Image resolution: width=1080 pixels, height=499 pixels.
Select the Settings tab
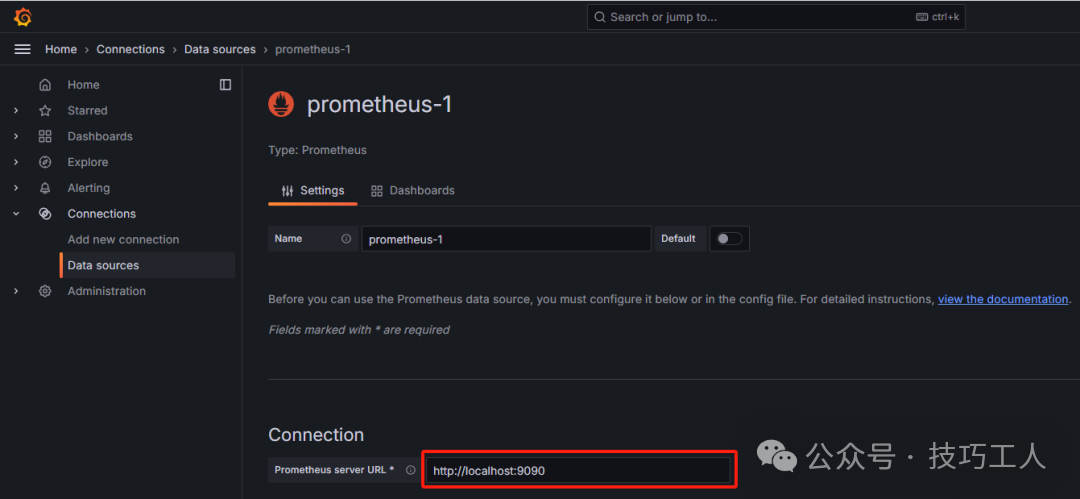[x=312, y=190]
